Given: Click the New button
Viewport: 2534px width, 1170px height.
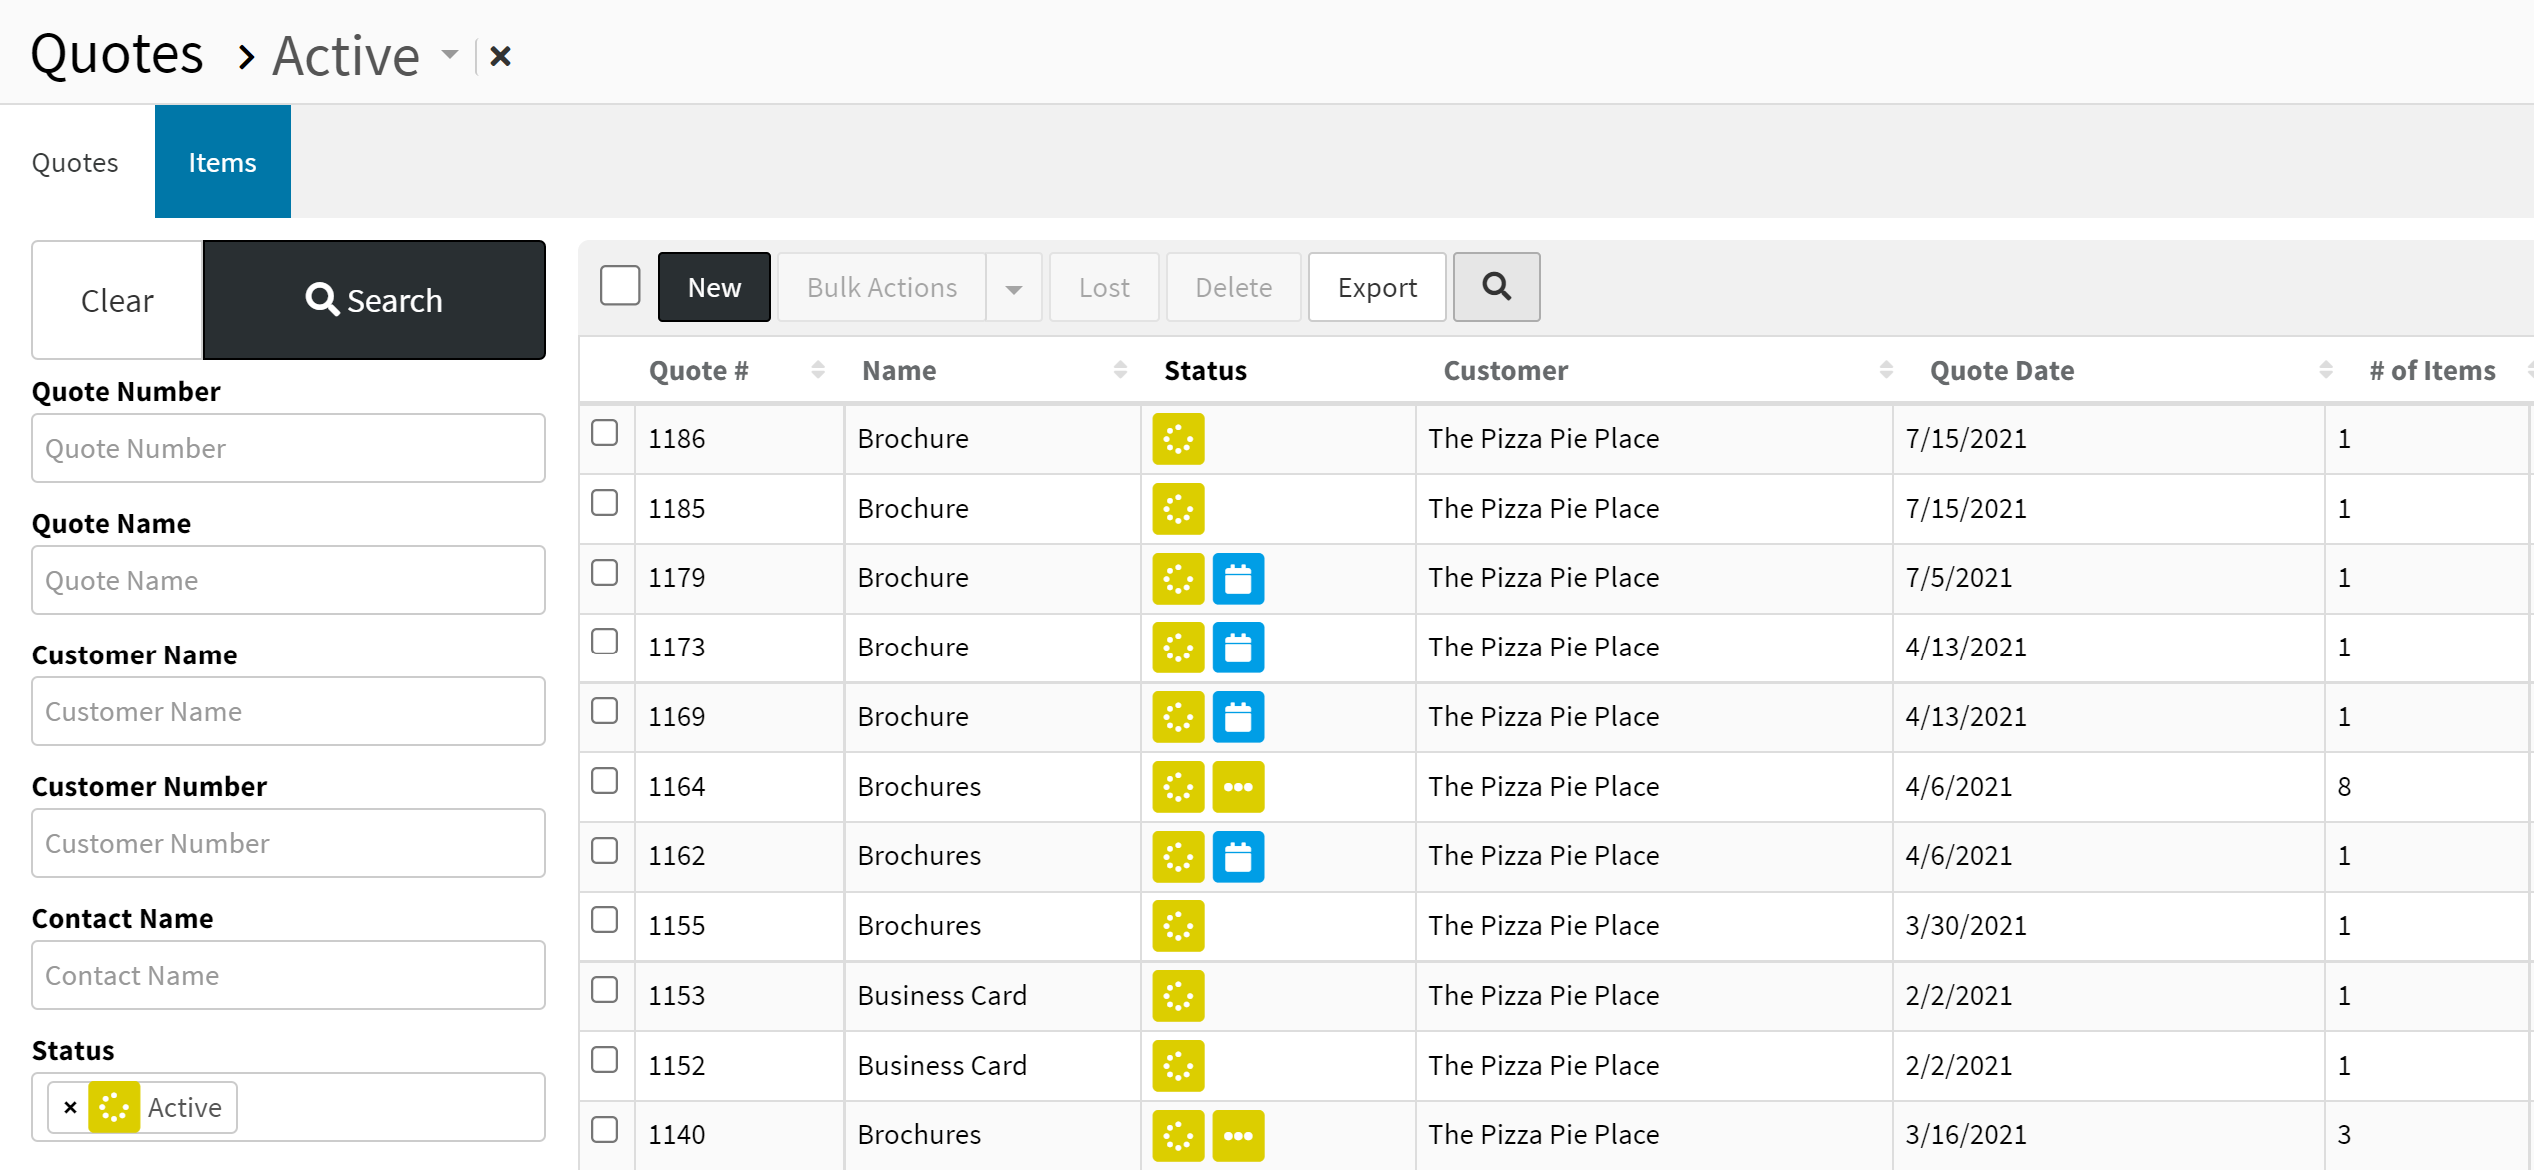Looking at the screenshot, I should [x=714, y=287].
